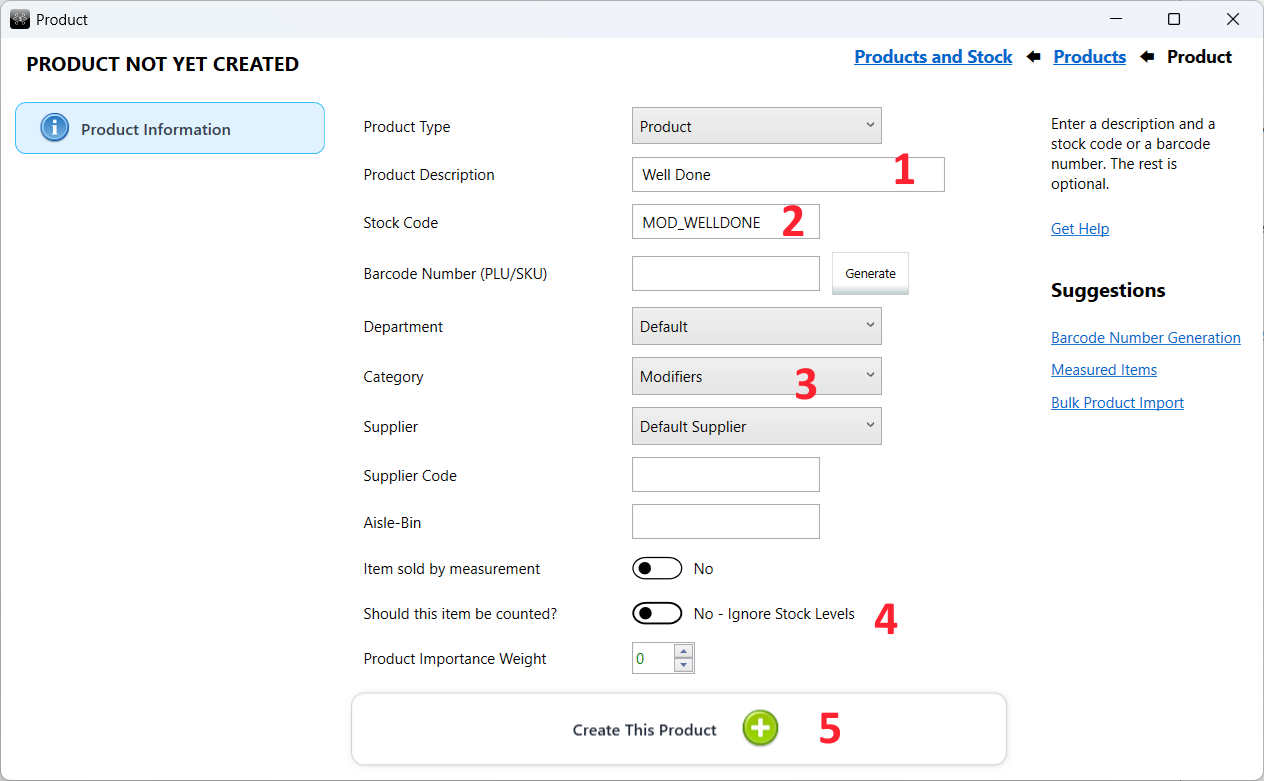The image size is (1264, 781).
Task: Click the 'Product Importance Weight' label
Action: click(x=455, y=659)
